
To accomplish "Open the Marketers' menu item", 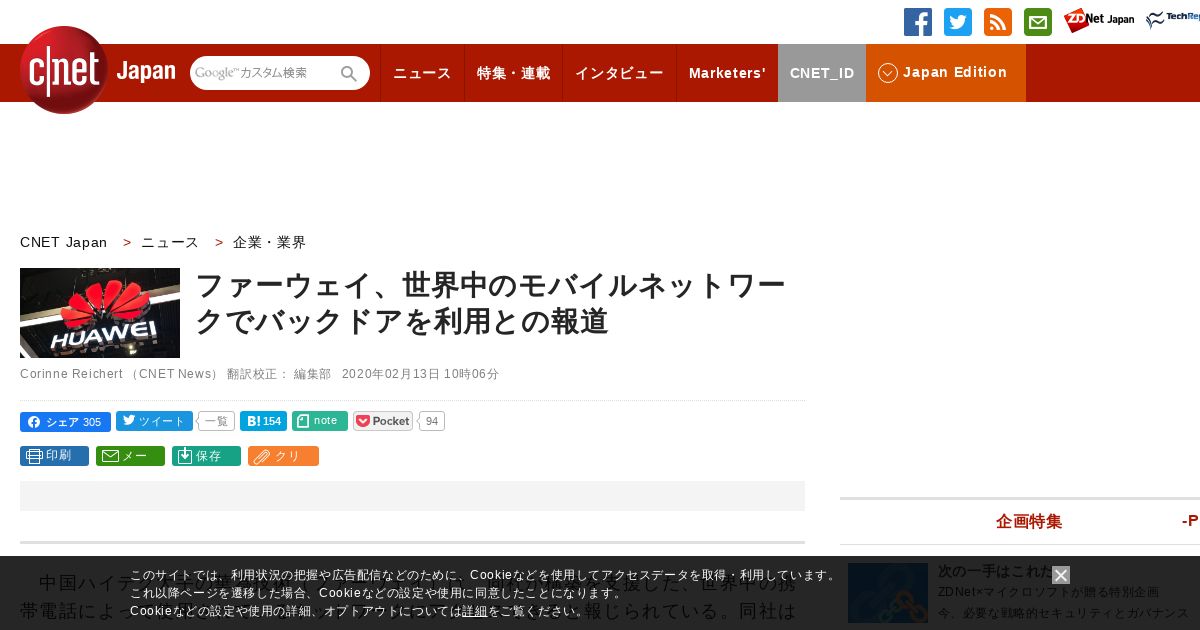I will 727,73.
